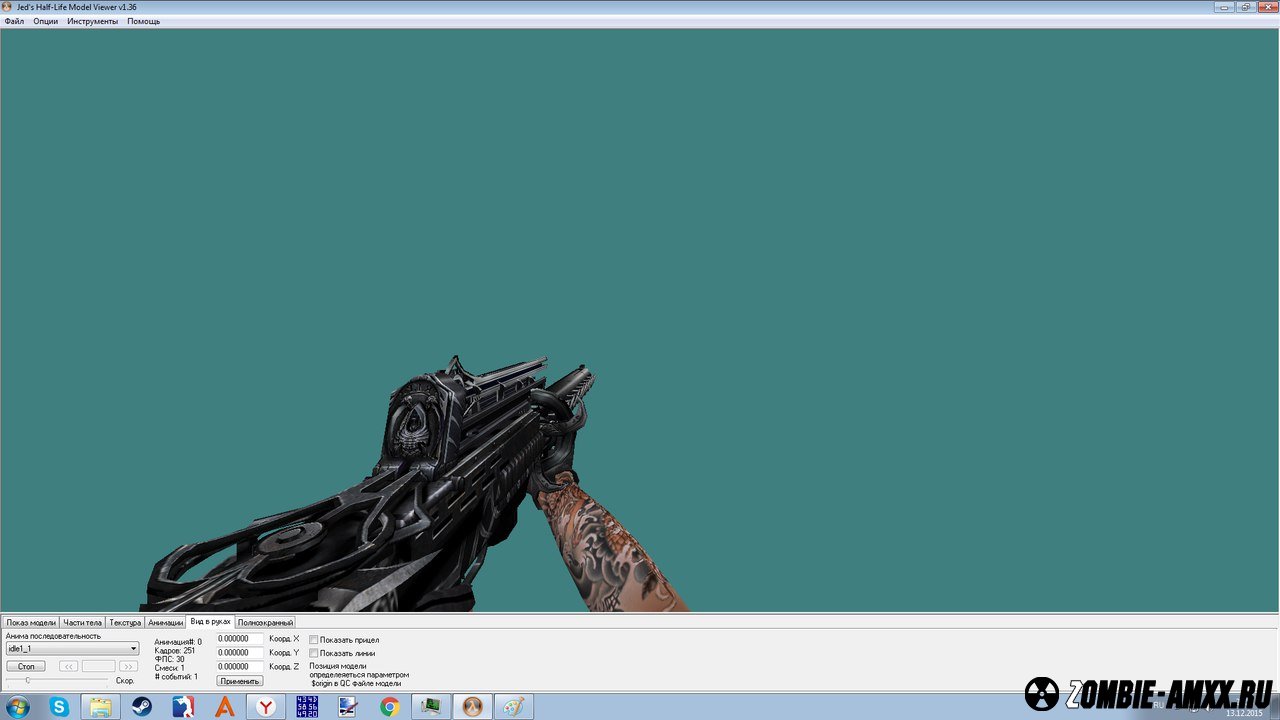
Task: Open the Файл menu
Action: [14, 21]
